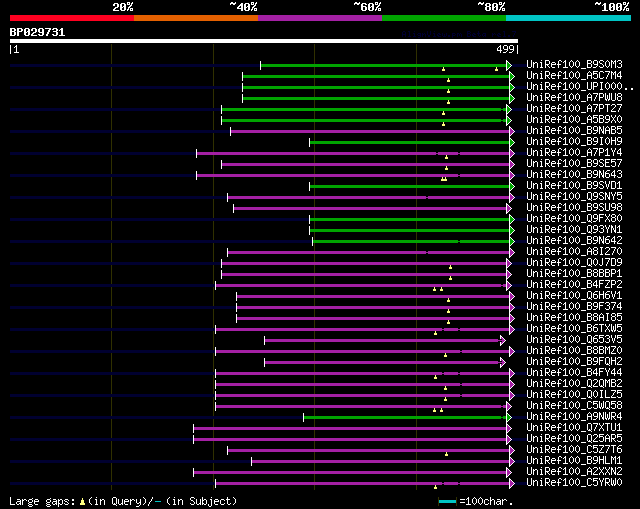
Task: Click the cyan 100char scale bar in legend
Action: point(447,501)
